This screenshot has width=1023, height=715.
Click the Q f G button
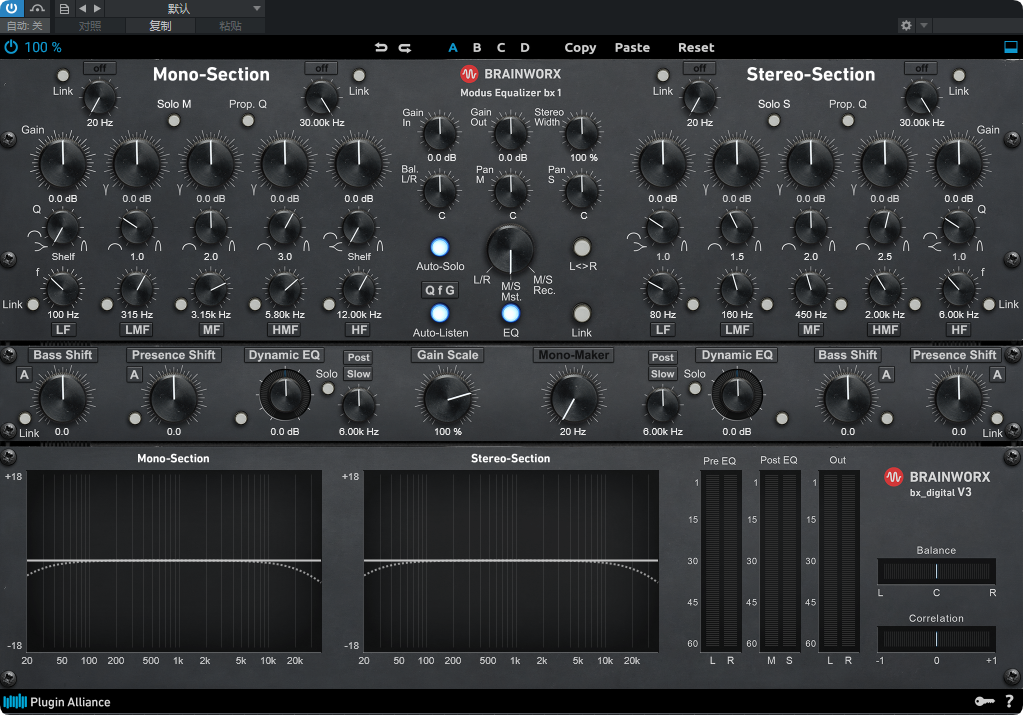point(440,290)
